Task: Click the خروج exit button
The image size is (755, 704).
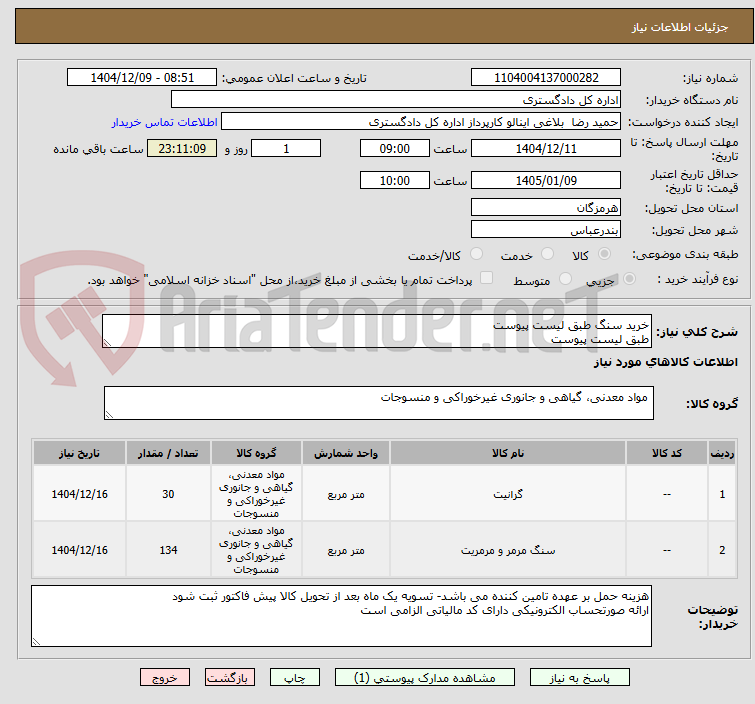Action: 165,678
